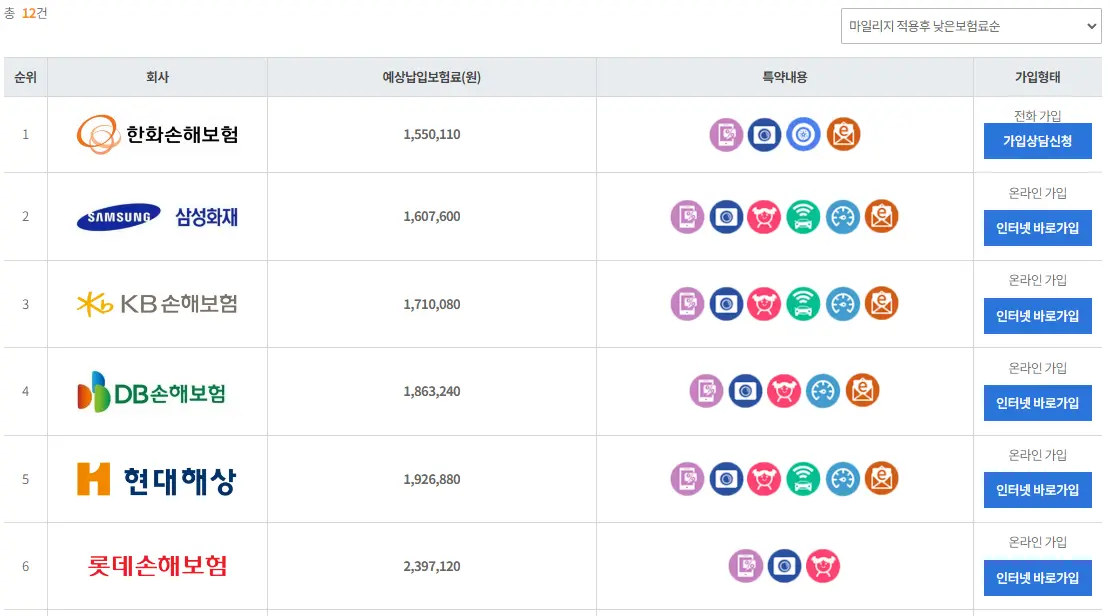
Task: Click the mobile discount icon in the 현대해상 row
Action: pyautogui.click(x=687, y=479)
